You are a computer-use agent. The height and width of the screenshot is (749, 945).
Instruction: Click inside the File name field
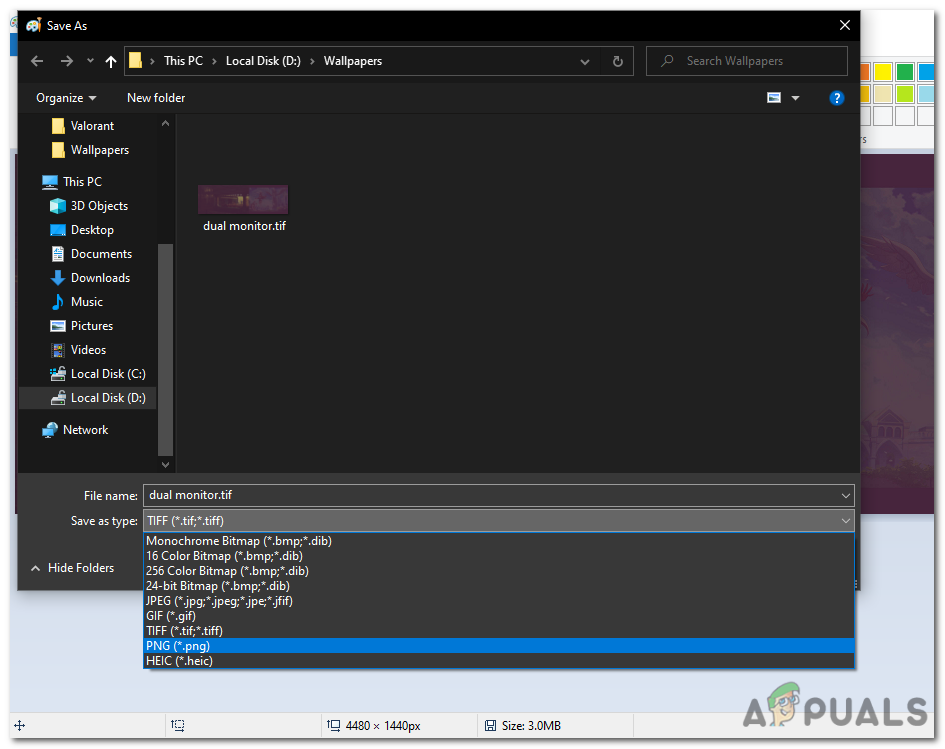click(400, 495)
